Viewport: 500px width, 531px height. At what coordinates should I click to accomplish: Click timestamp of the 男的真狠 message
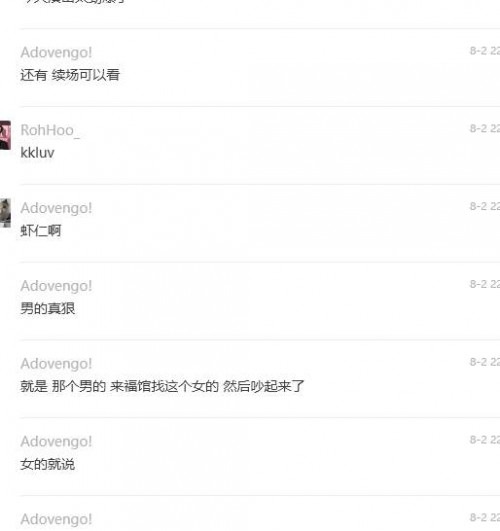(485, 284)
